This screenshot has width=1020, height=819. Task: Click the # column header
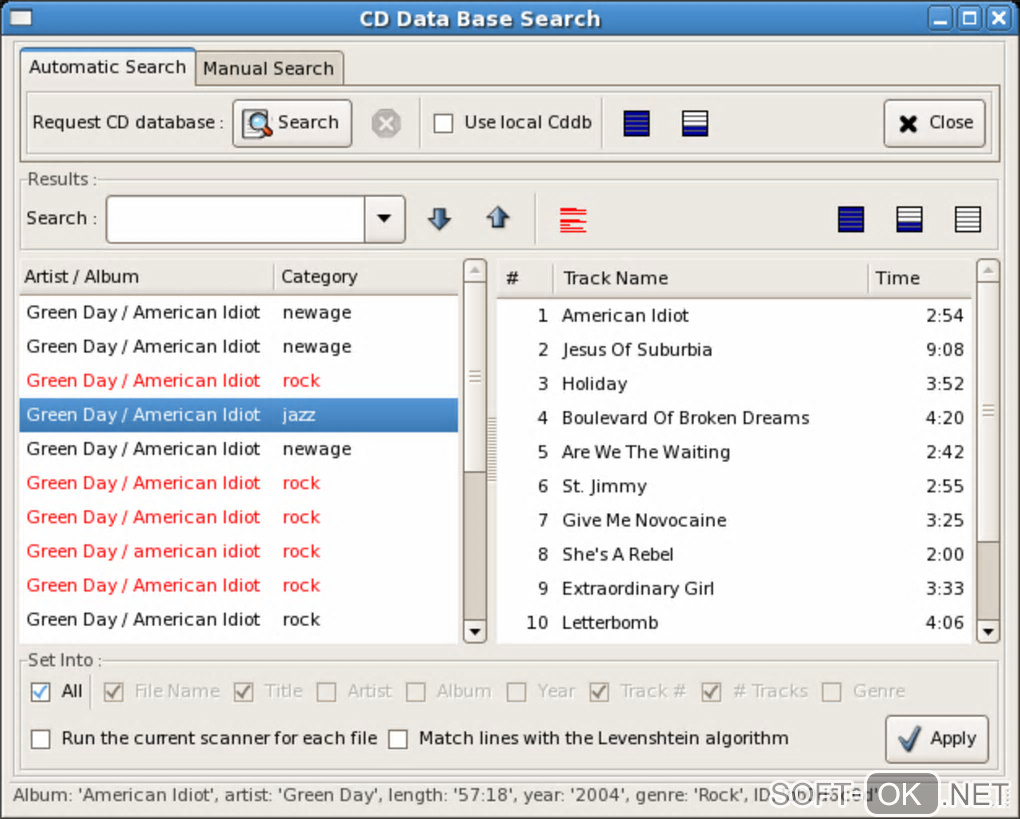526,278
